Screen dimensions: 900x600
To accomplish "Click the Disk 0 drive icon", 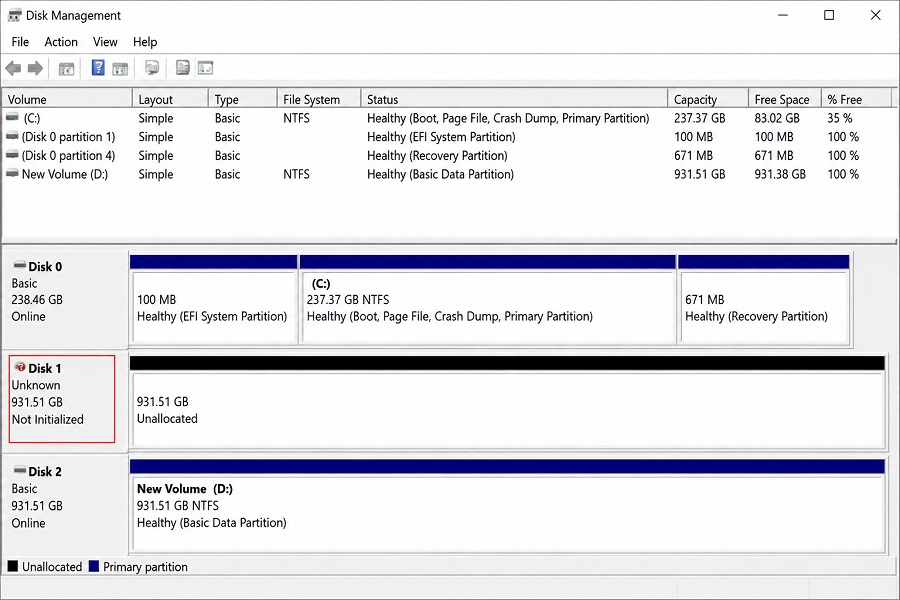I will [20, 265].
